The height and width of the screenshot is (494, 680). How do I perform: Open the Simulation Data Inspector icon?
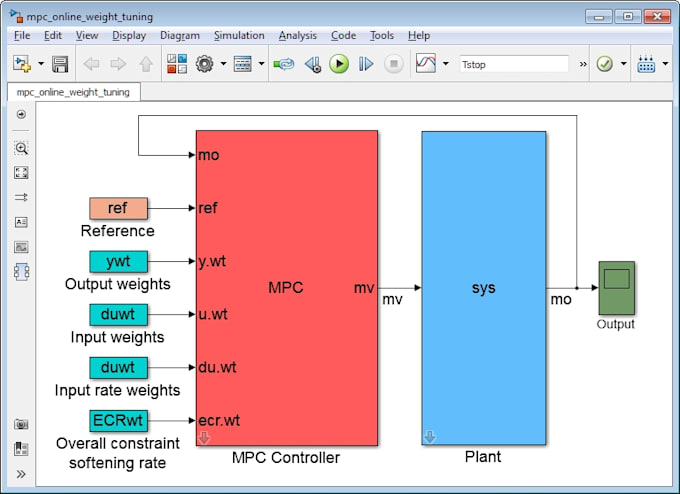[426, 63]
